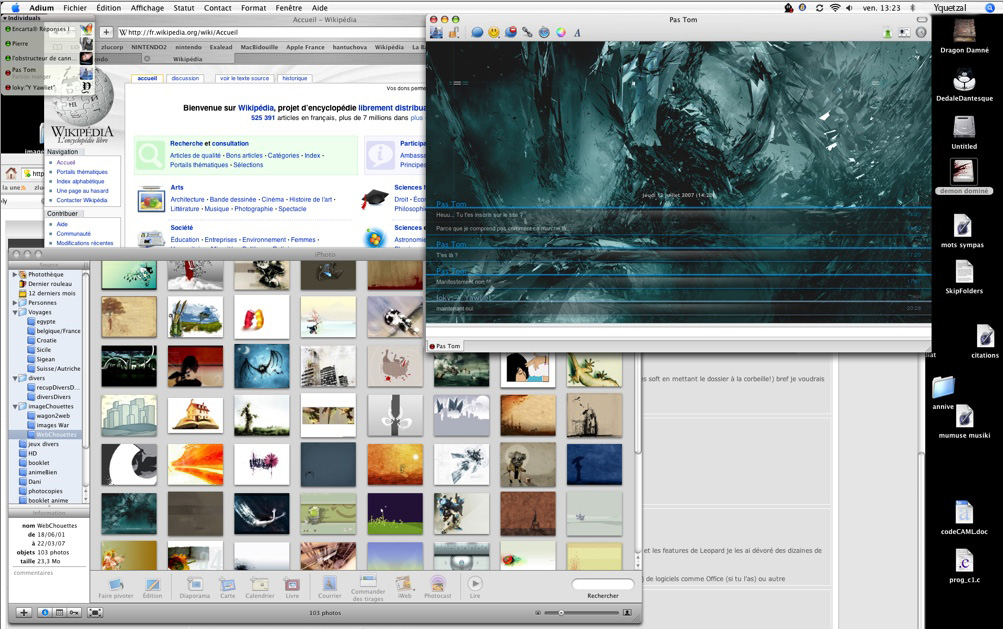Click the contact card icon in Adium toolbar

[904, 32]
